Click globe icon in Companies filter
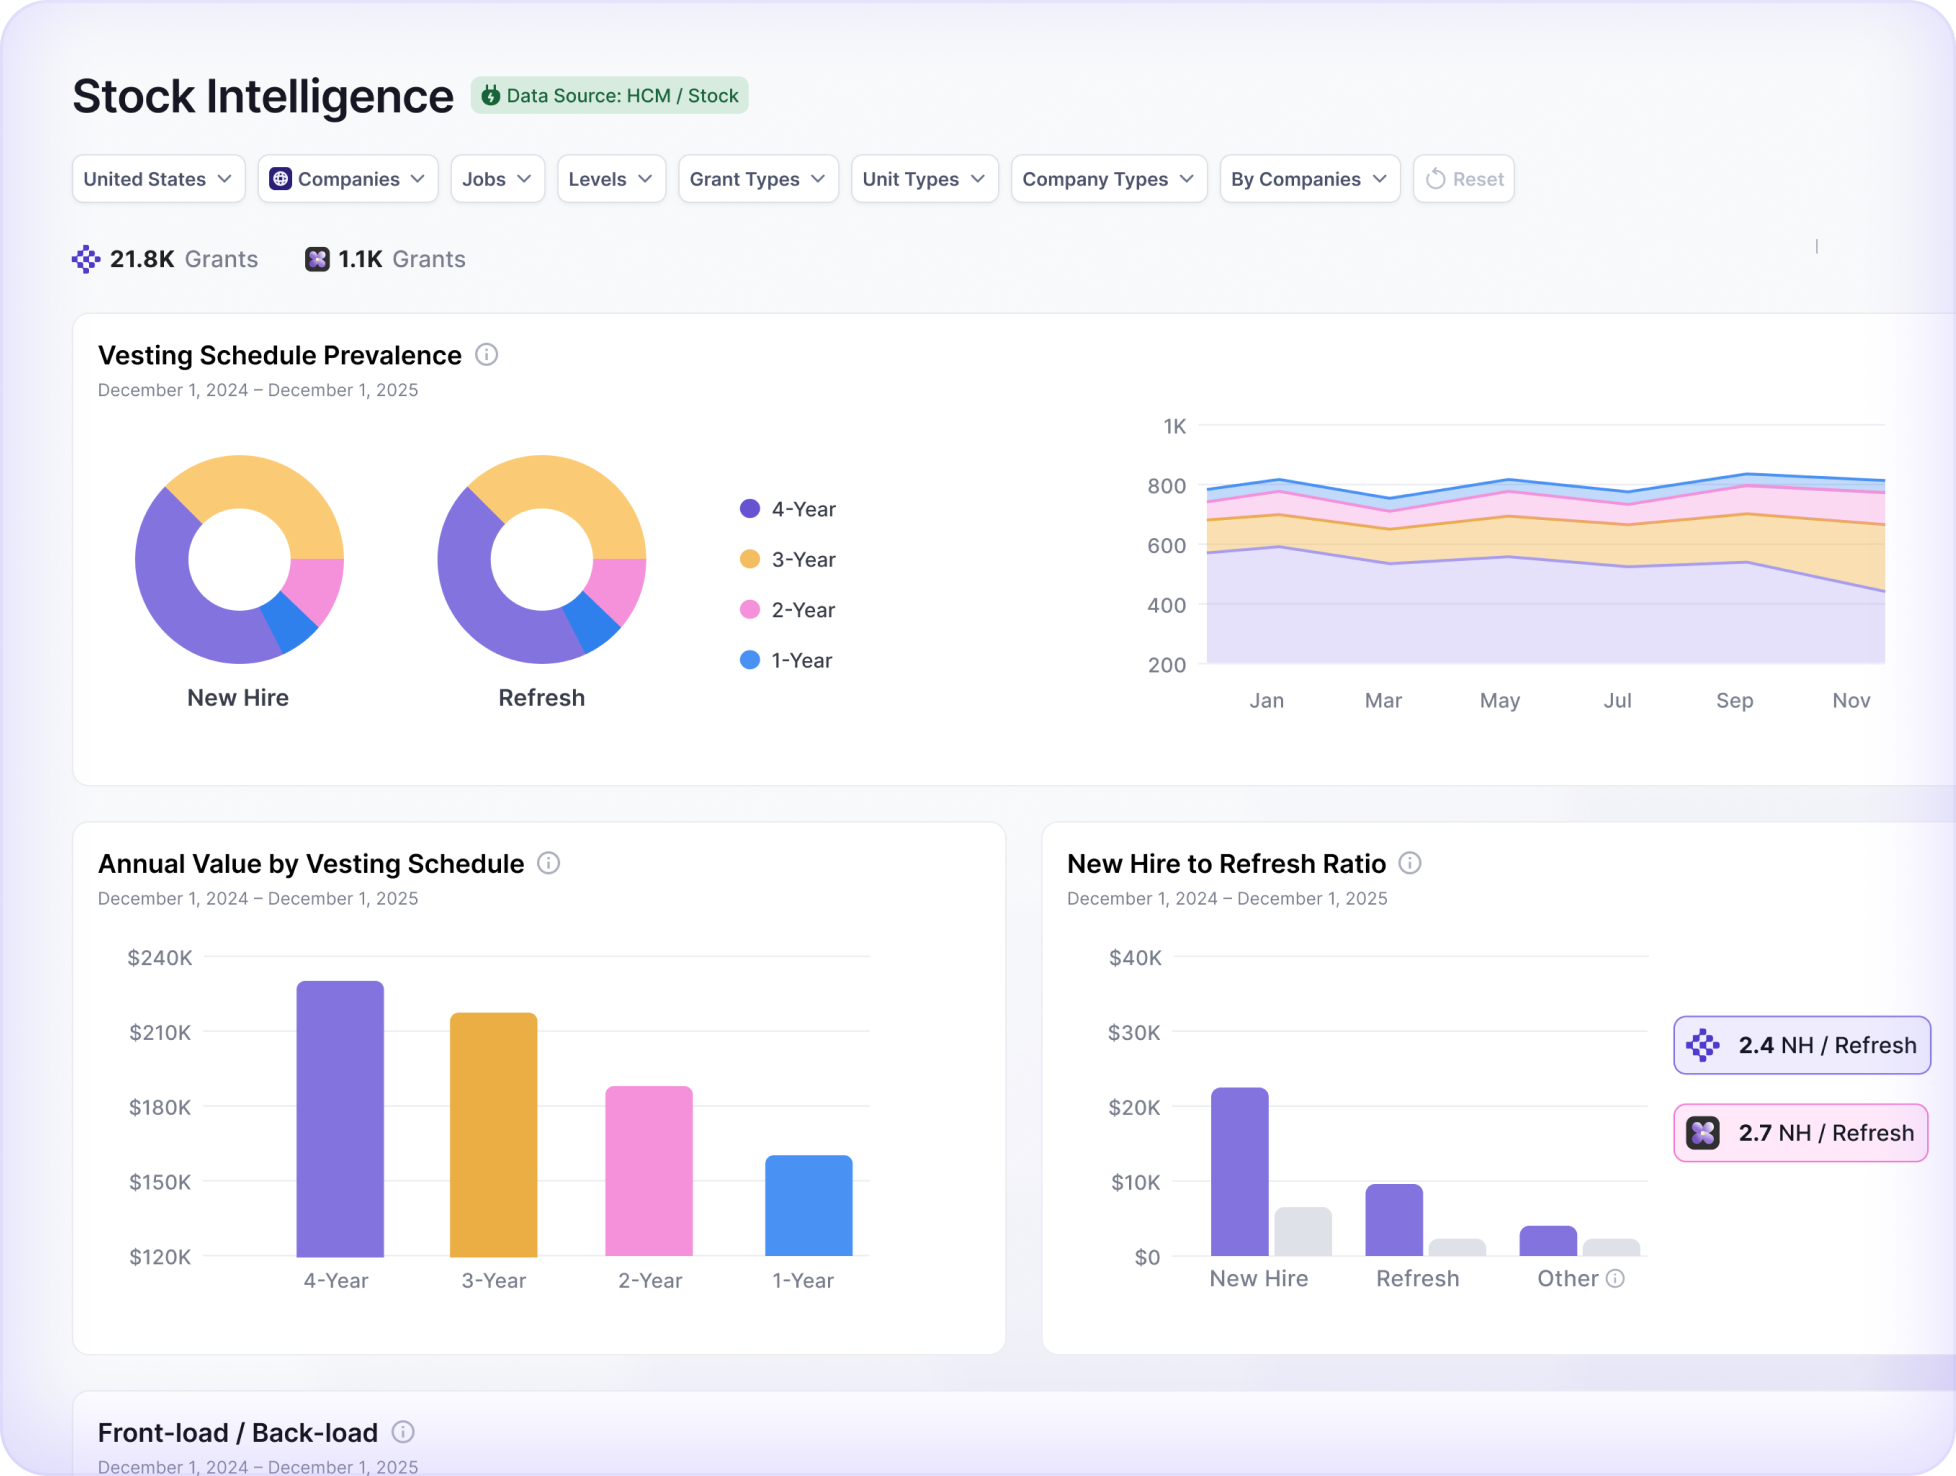This screenshot has height=1476, width=1956. point(281,179)
